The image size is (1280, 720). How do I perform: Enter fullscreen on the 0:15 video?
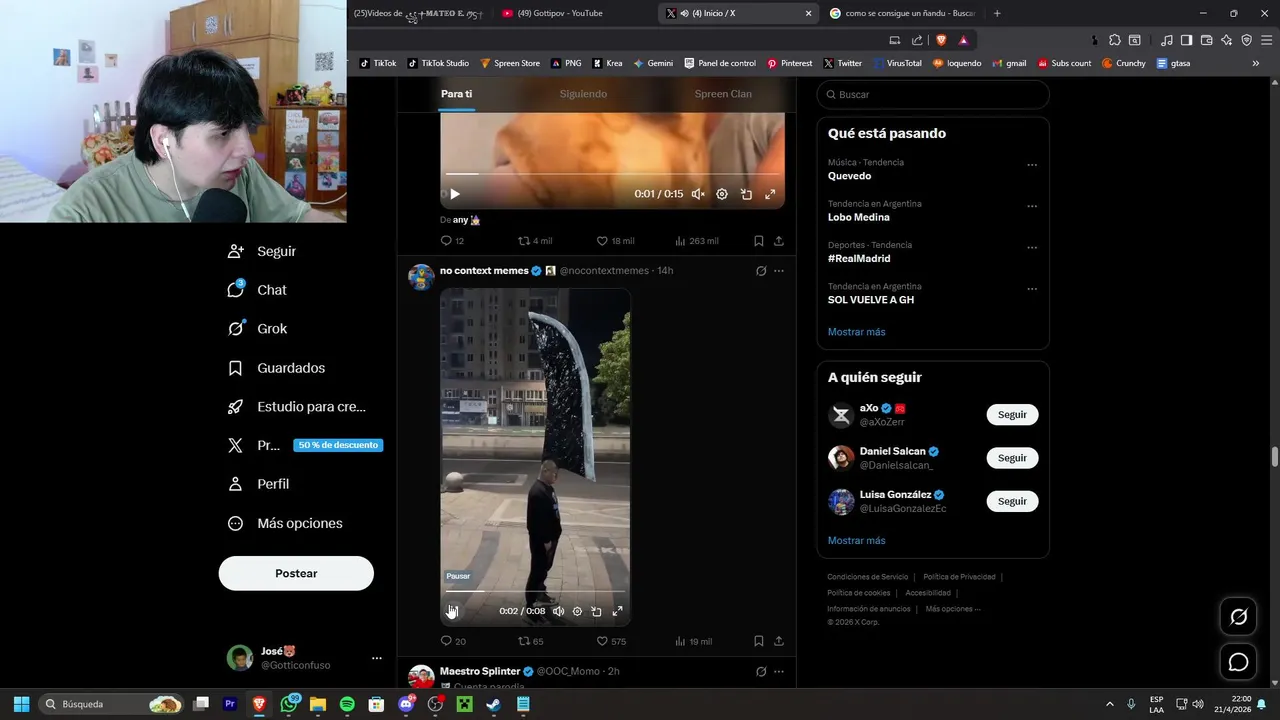770,194
